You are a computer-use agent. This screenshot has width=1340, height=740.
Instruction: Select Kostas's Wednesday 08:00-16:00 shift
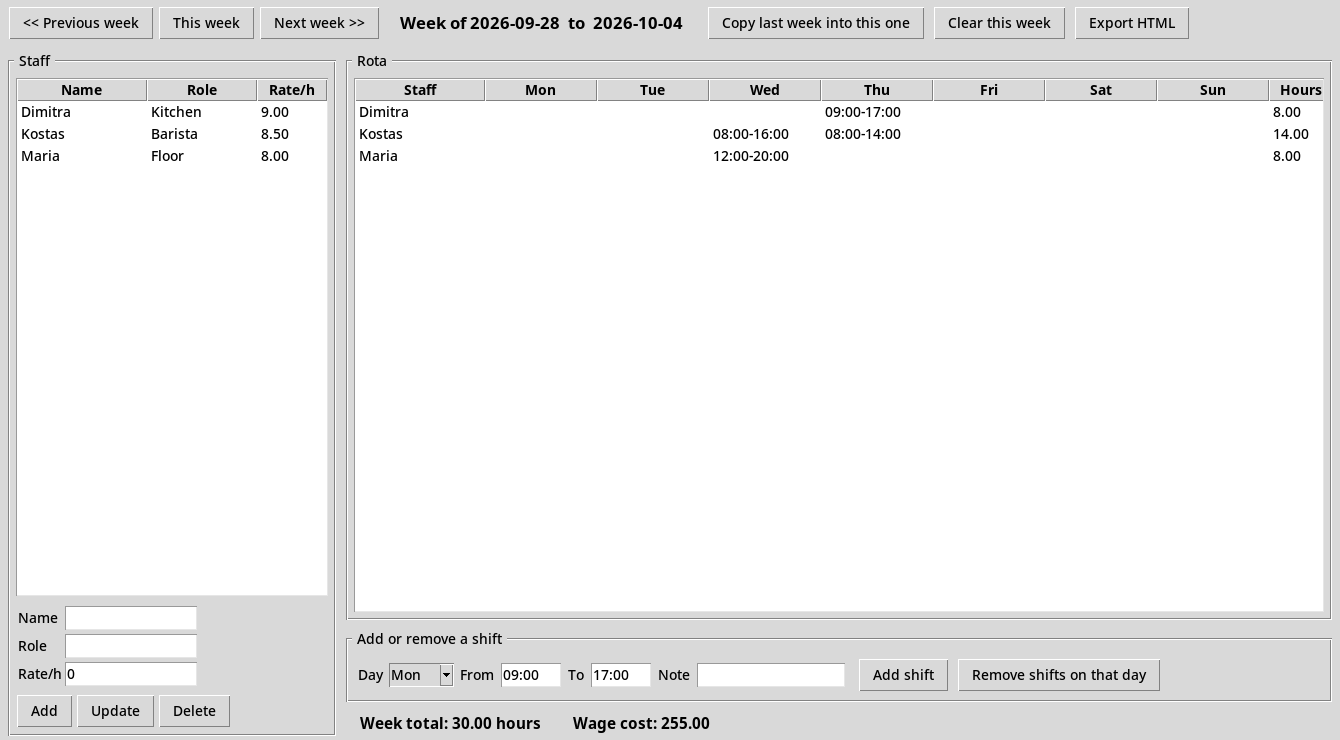751,134
